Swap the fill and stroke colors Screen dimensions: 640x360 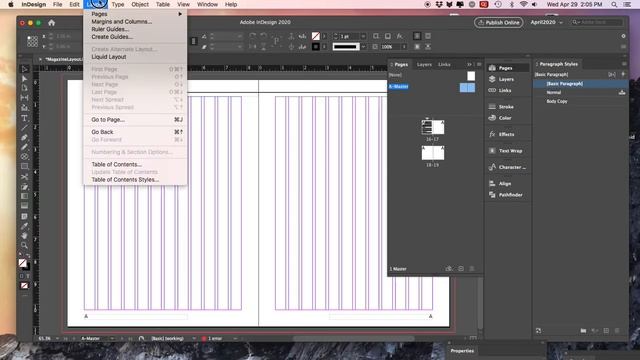pos(28,256)
